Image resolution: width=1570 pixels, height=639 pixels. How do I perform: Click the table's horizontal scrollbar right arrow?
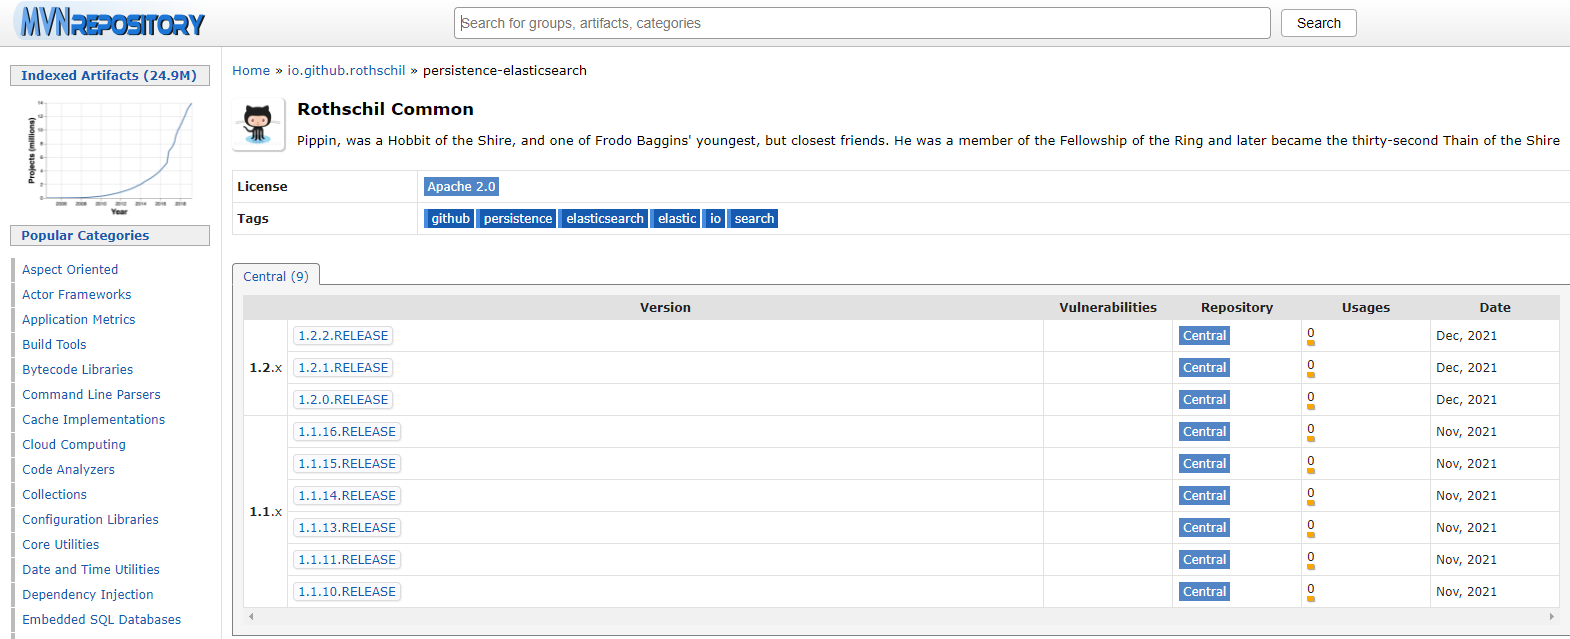tap(1551, 616)
